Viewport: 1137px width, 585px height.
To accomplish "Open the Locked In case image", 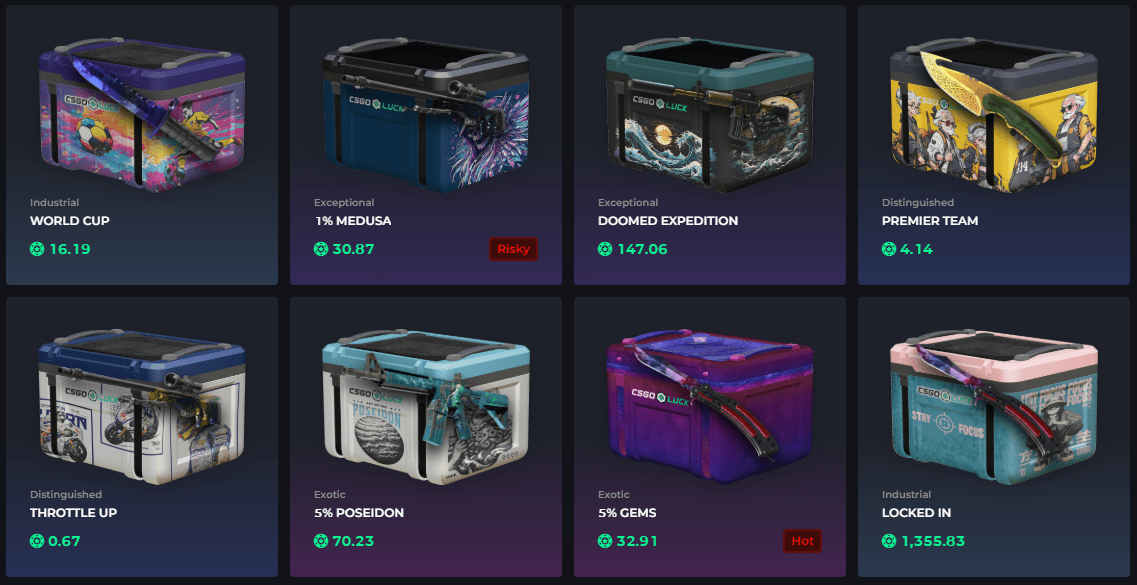I will point(994,406).
